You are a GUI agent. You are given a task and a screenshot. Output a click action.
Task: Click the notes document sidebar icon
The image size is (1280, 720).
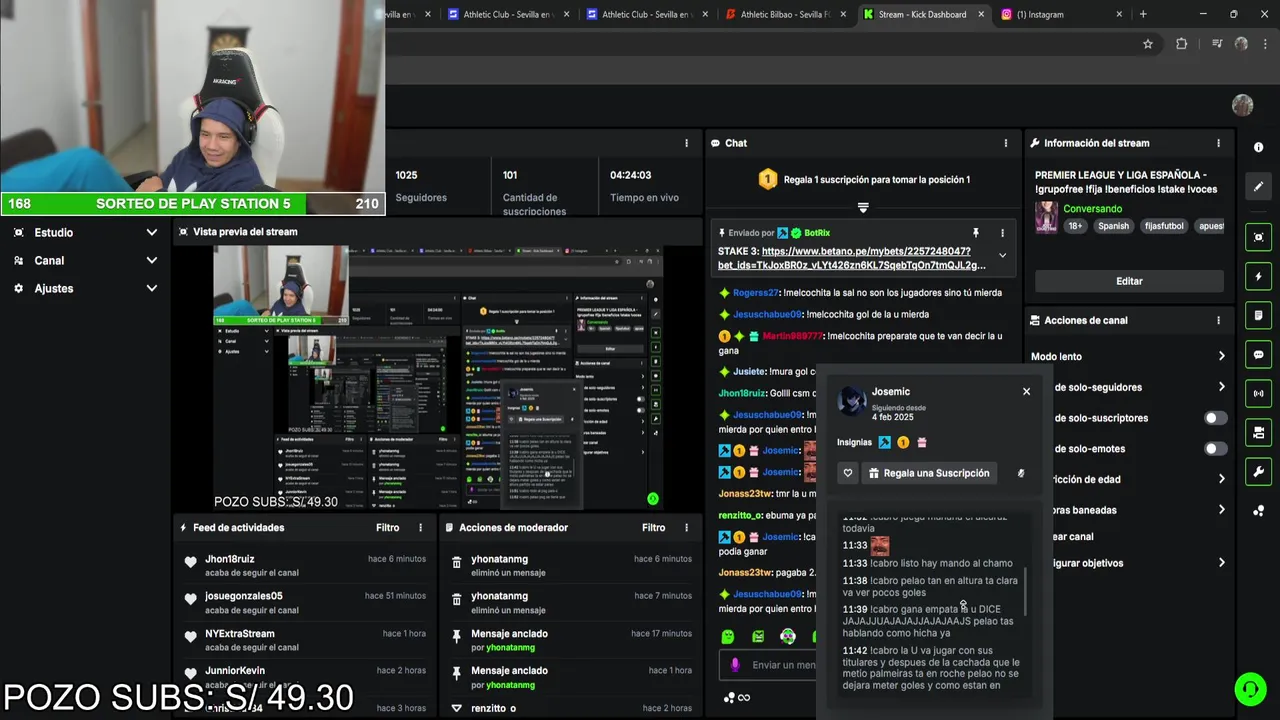pyautogui.click(x=1258, y=315)
